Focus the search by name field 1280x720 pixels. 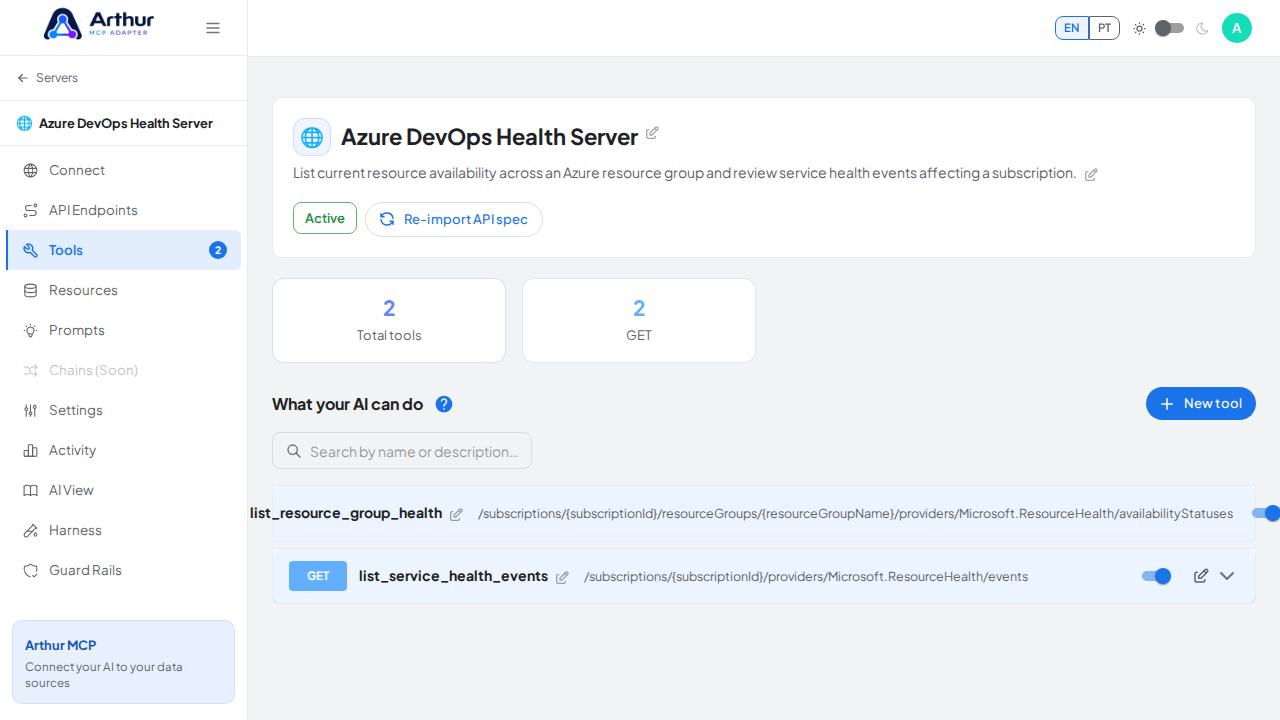402,451
